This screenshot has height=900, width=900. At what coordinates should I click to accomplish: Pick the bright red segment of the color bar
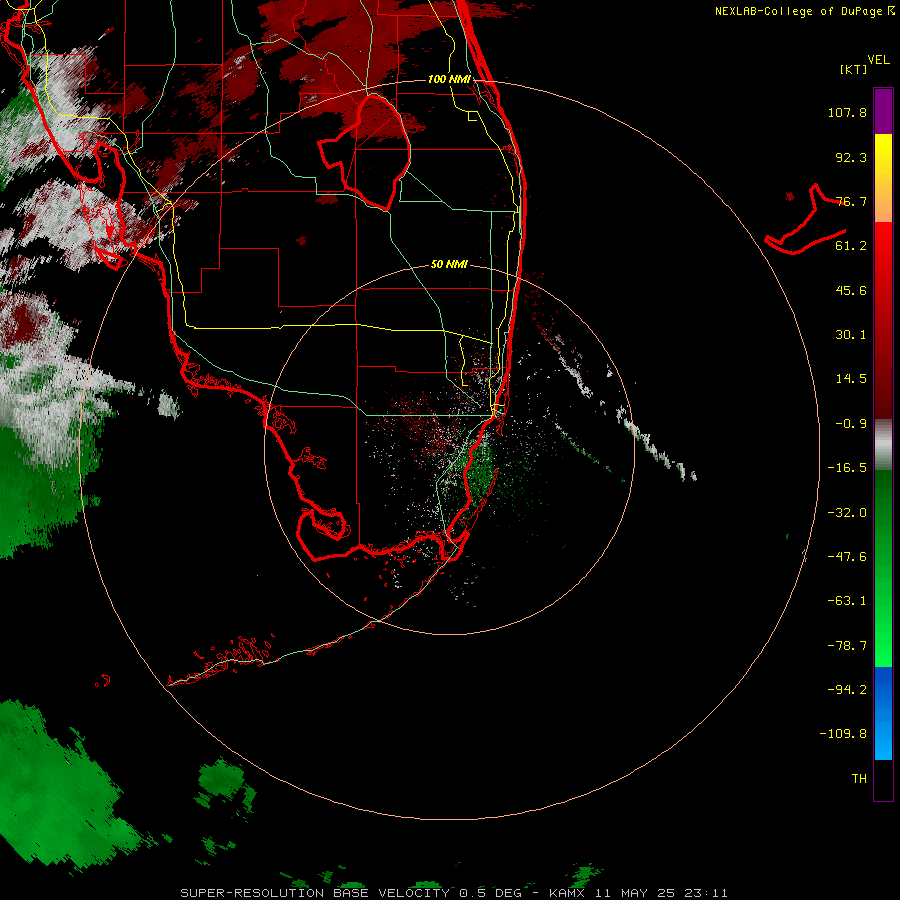pos(883,247)
